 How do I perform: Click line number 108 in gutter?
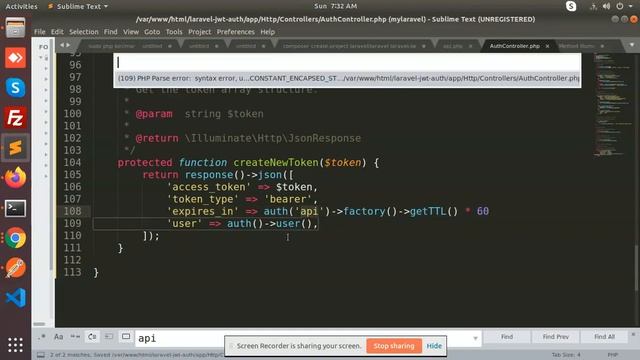tap(72, 211)
